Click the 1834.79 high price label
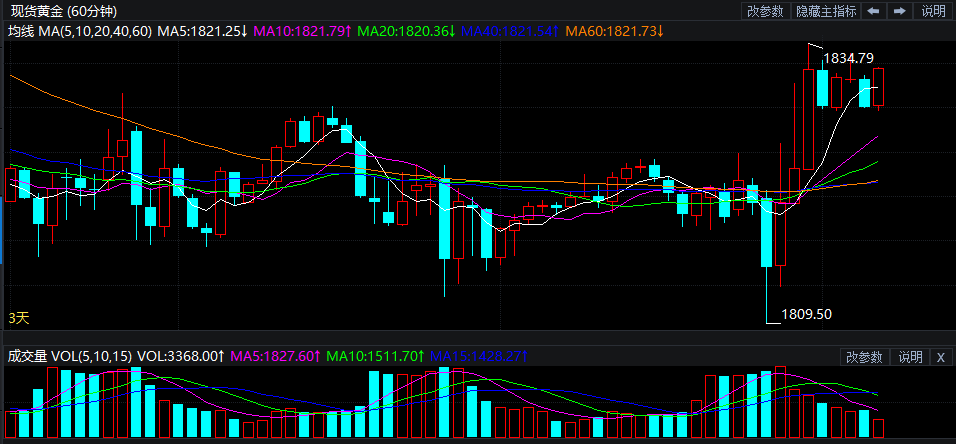956x444 pixels. click(x=848, y=58)
